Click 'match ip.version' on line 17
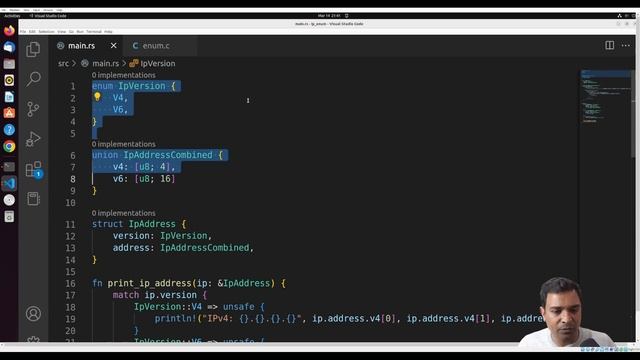Viewport: 640px width, 360px height. click(x=155, y=295)
